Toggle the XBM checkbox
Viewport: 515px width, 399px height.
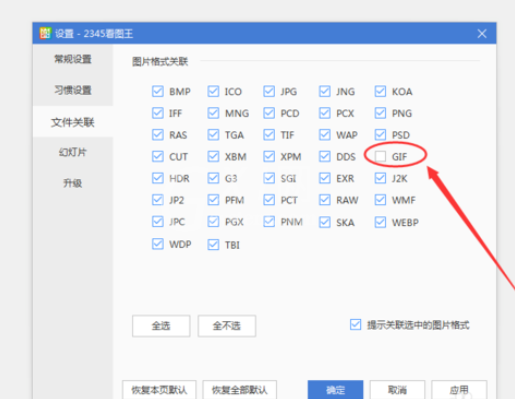213,156
